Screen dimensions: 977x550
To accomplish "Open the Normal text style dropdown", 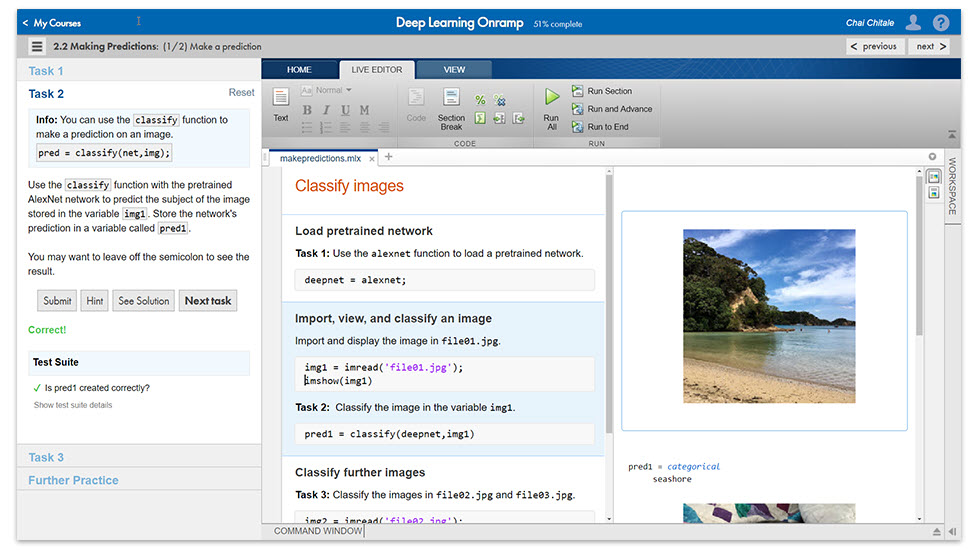I will pos(328,90).
